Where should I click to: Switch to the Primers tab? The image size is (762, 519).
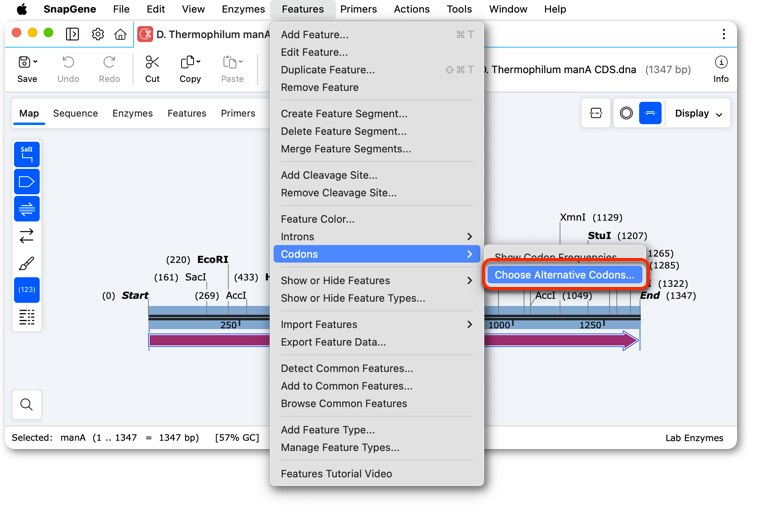click(x=238, y=113)
